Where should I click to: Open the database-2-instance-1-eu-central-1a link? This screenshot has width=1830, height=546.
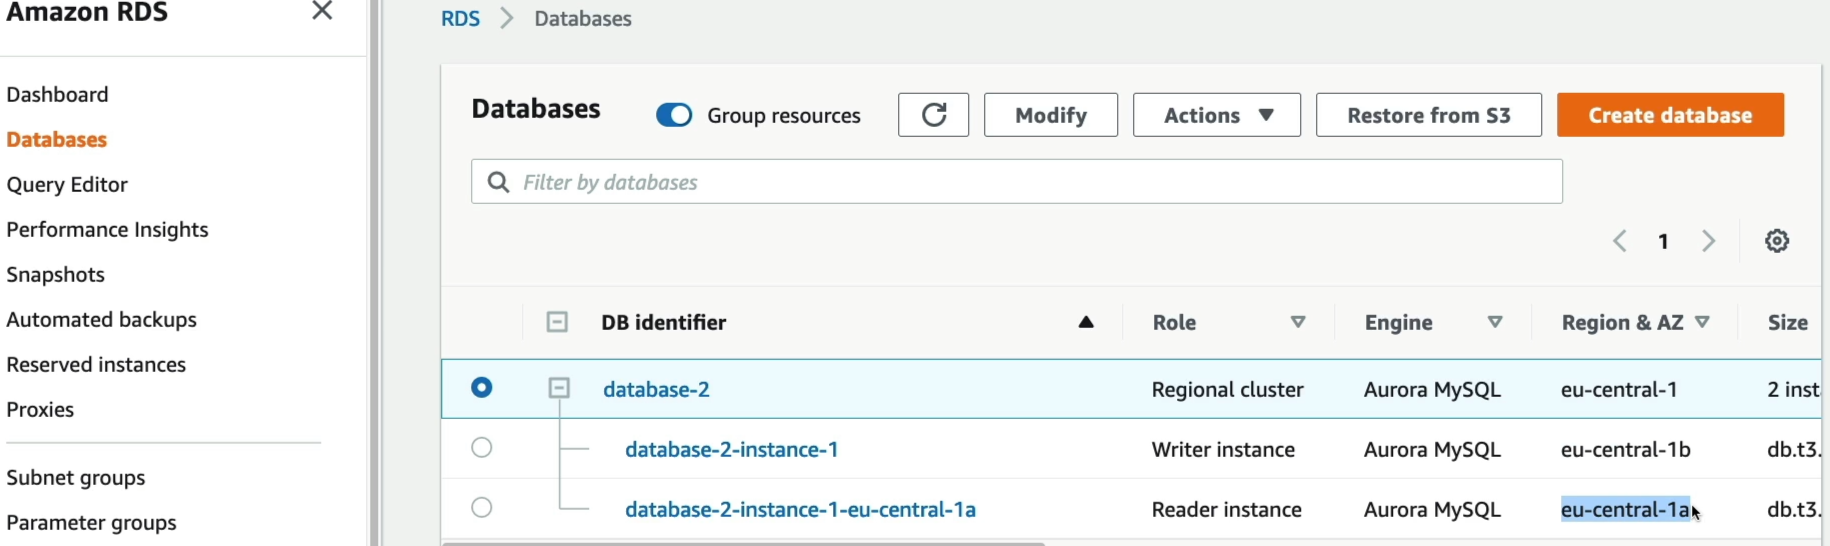(800, 509)
